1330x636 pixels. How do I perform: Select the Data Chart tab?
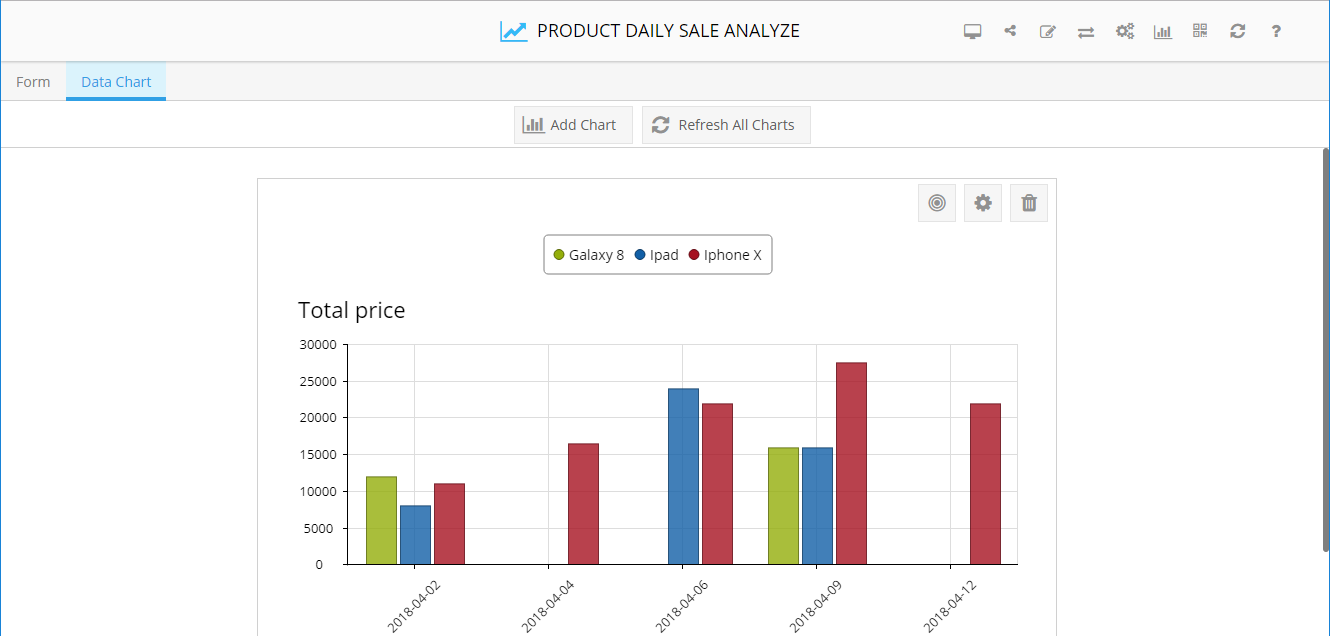click(116, 82)
